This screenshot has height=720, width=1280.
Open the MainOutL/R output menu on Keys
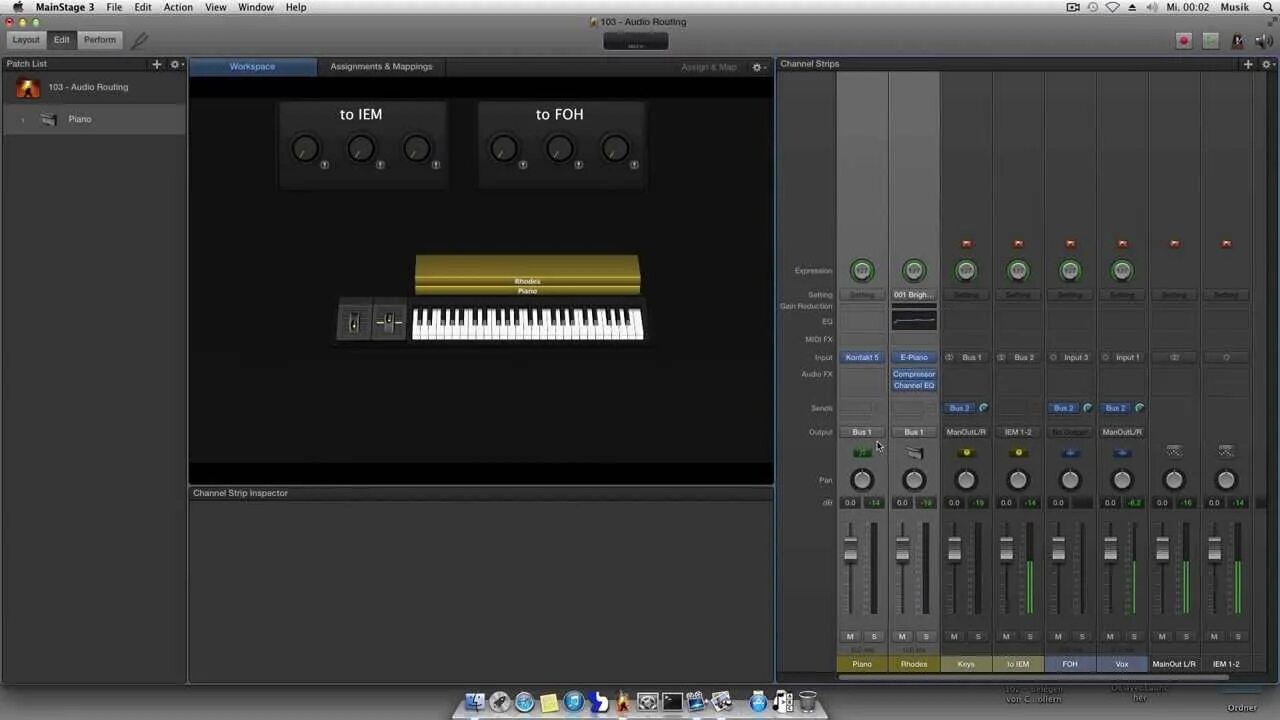966,432
